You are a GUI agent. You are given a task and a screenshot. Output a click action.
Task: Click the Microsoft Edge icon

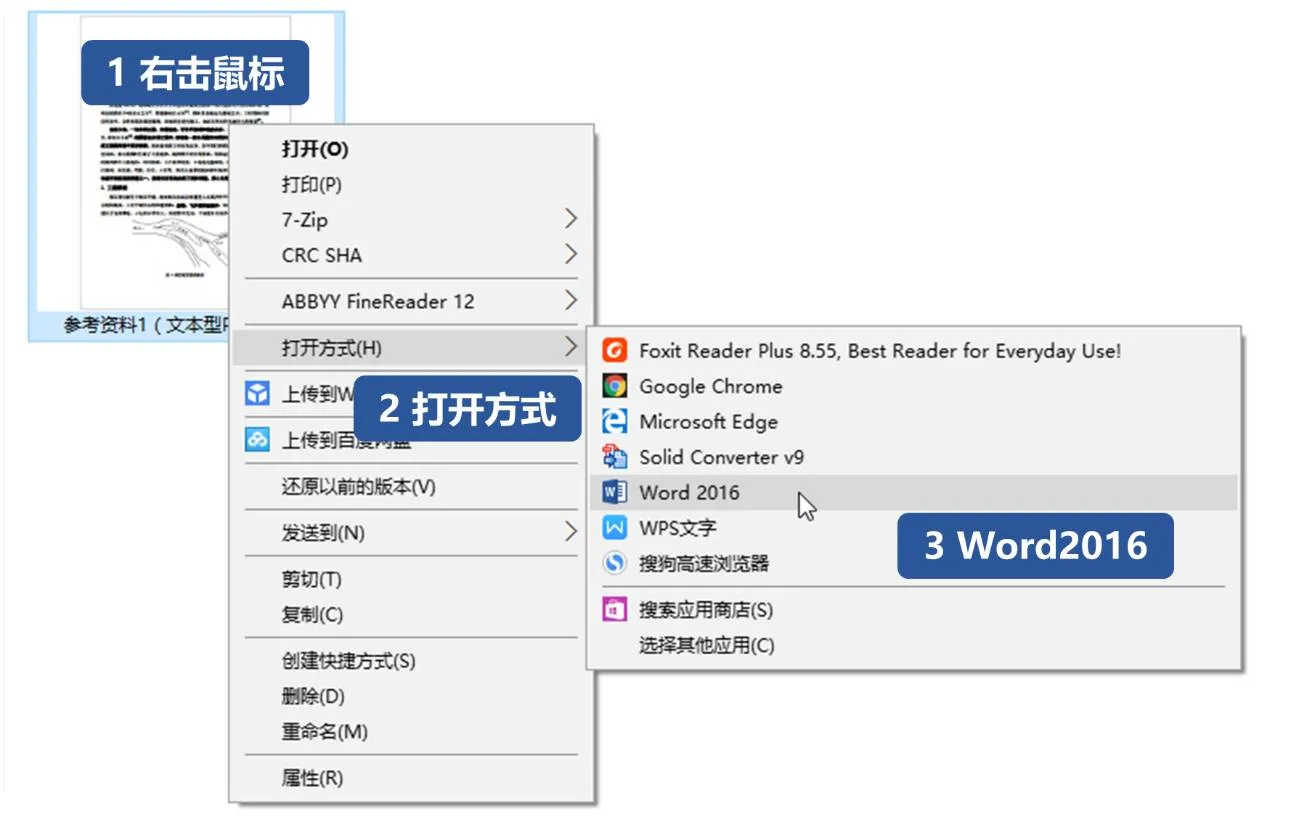615,422
